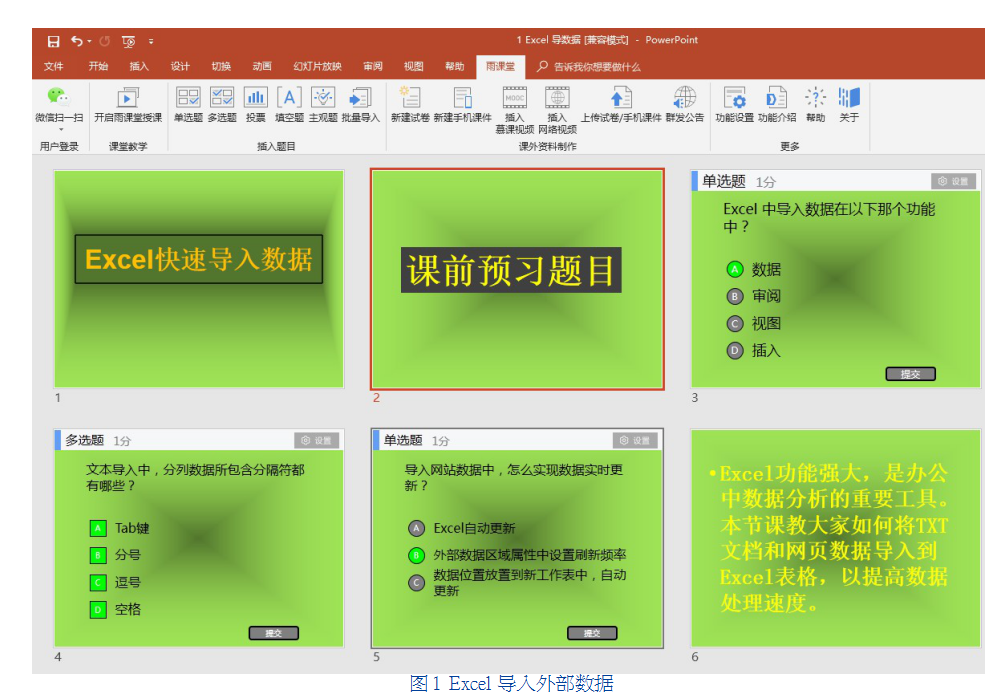
Task: Select slide 1 thumbnail Excel快速导入数据
Action: (x=199, y=278)
